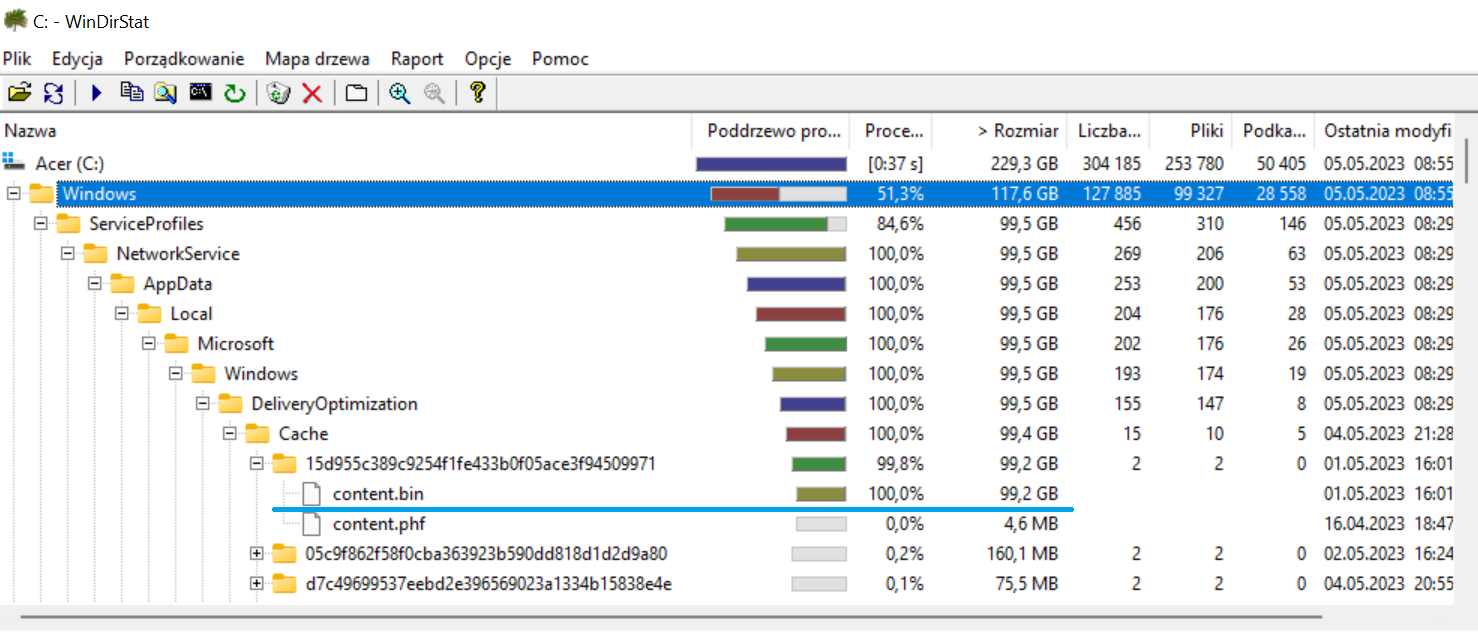This screenshot has width=1478, height=632.
Task: Click the 75,5 MB size cell
Action: pyautogui.click(x=1026, y=583)
